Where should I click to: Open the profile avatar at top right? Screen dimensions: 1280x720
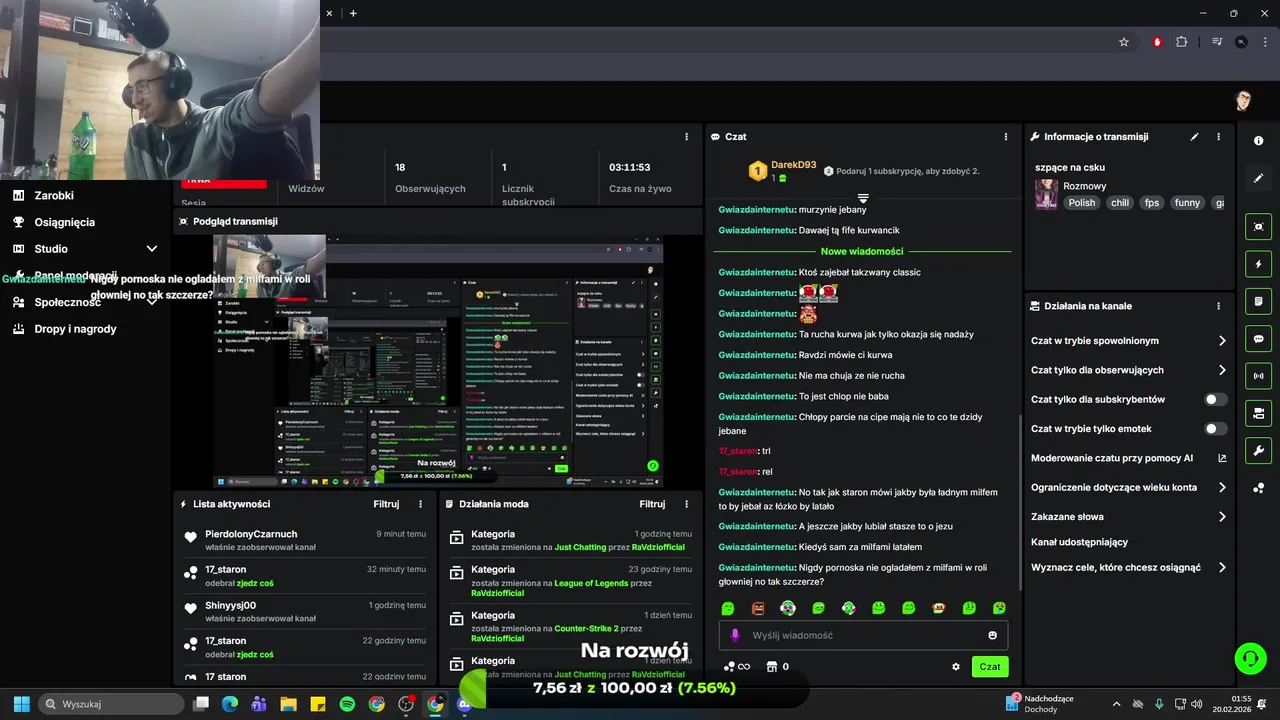pos(1243,100)
